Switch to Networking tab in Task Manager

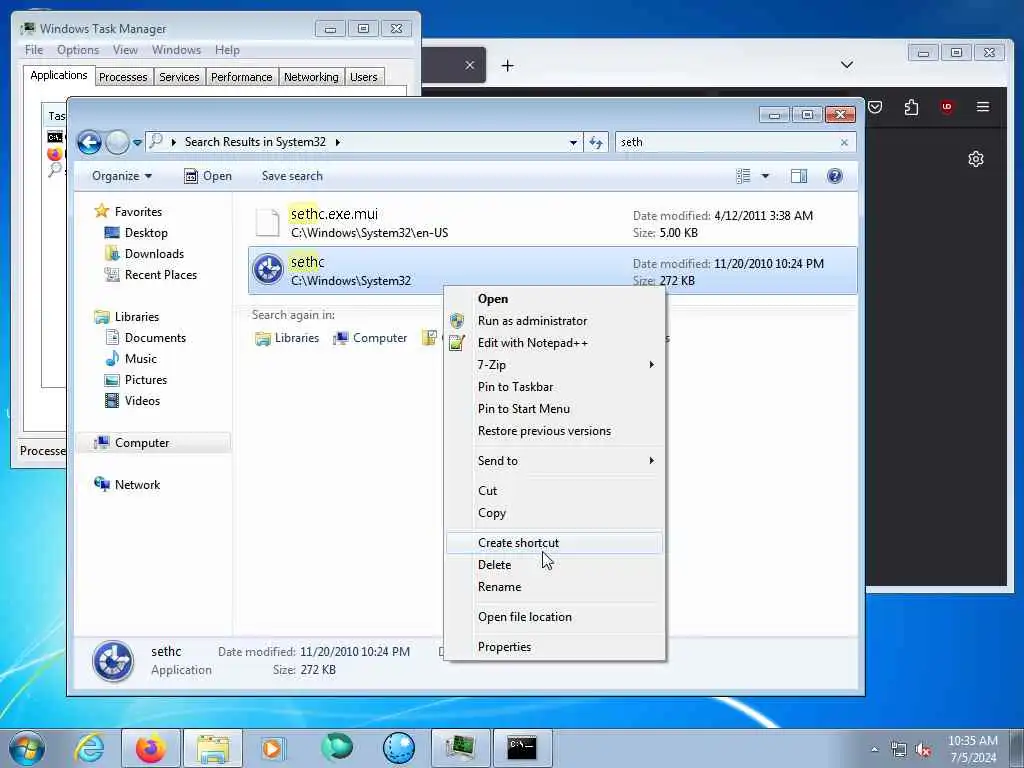(311, 77)
